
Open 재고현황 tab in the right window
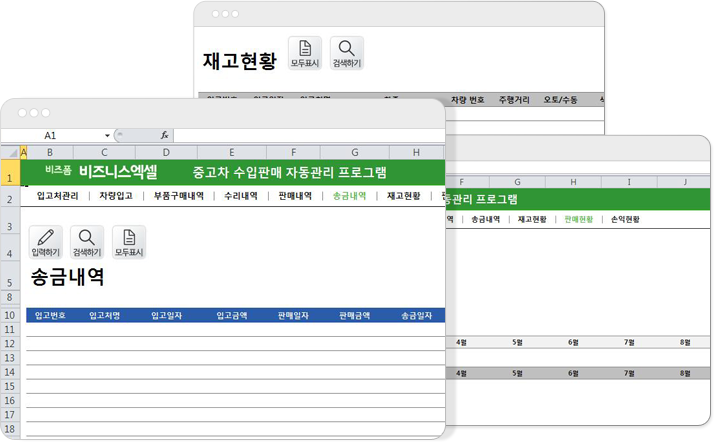pyautogui.click(x=532, y=219)
